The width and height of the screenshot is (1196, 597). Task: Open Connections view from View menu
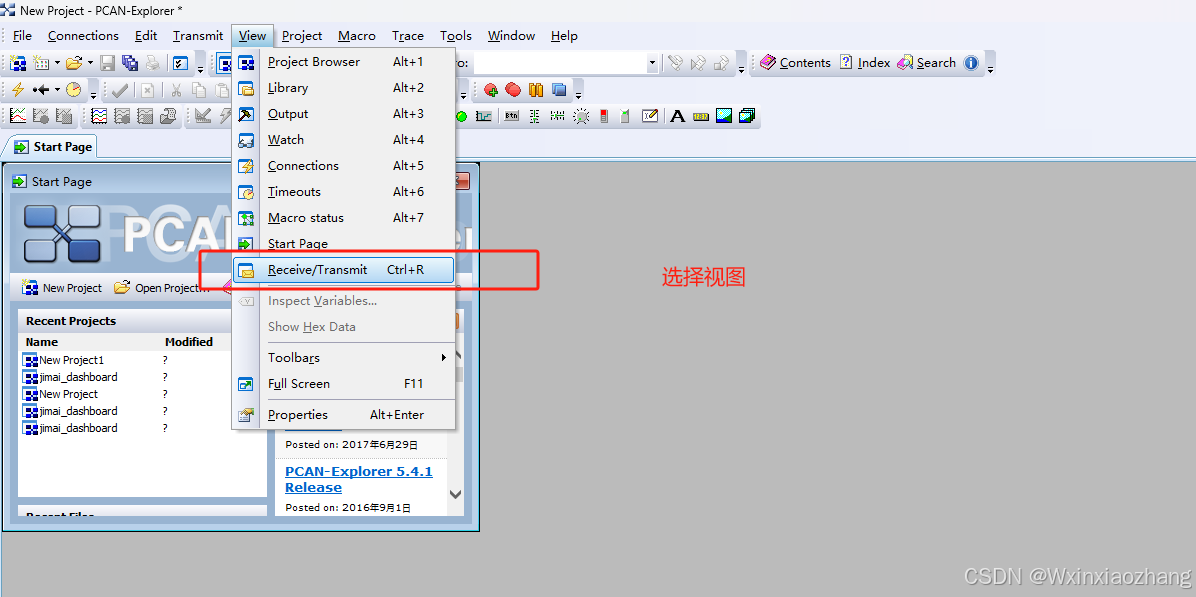tap(343, 165)
